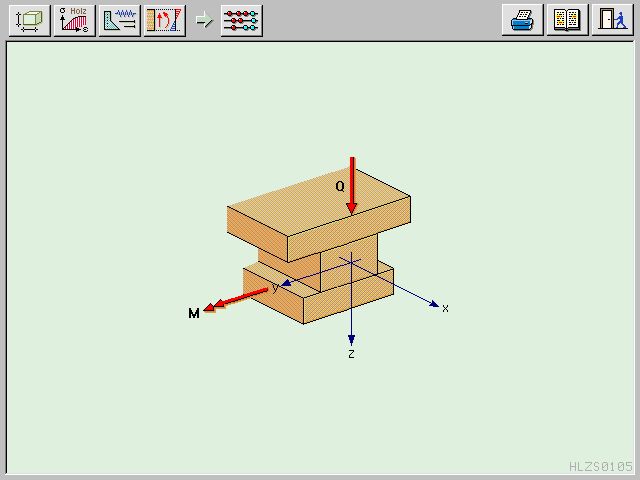Click the red Q force arrow

[x=352, y=185]
